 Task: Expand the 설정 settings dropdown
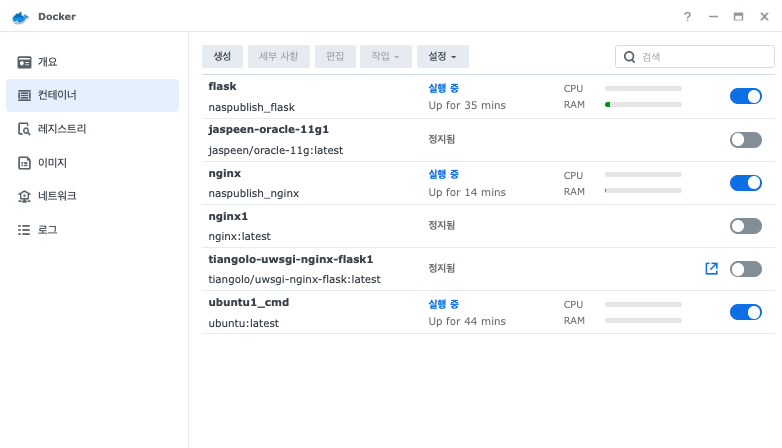442,56
